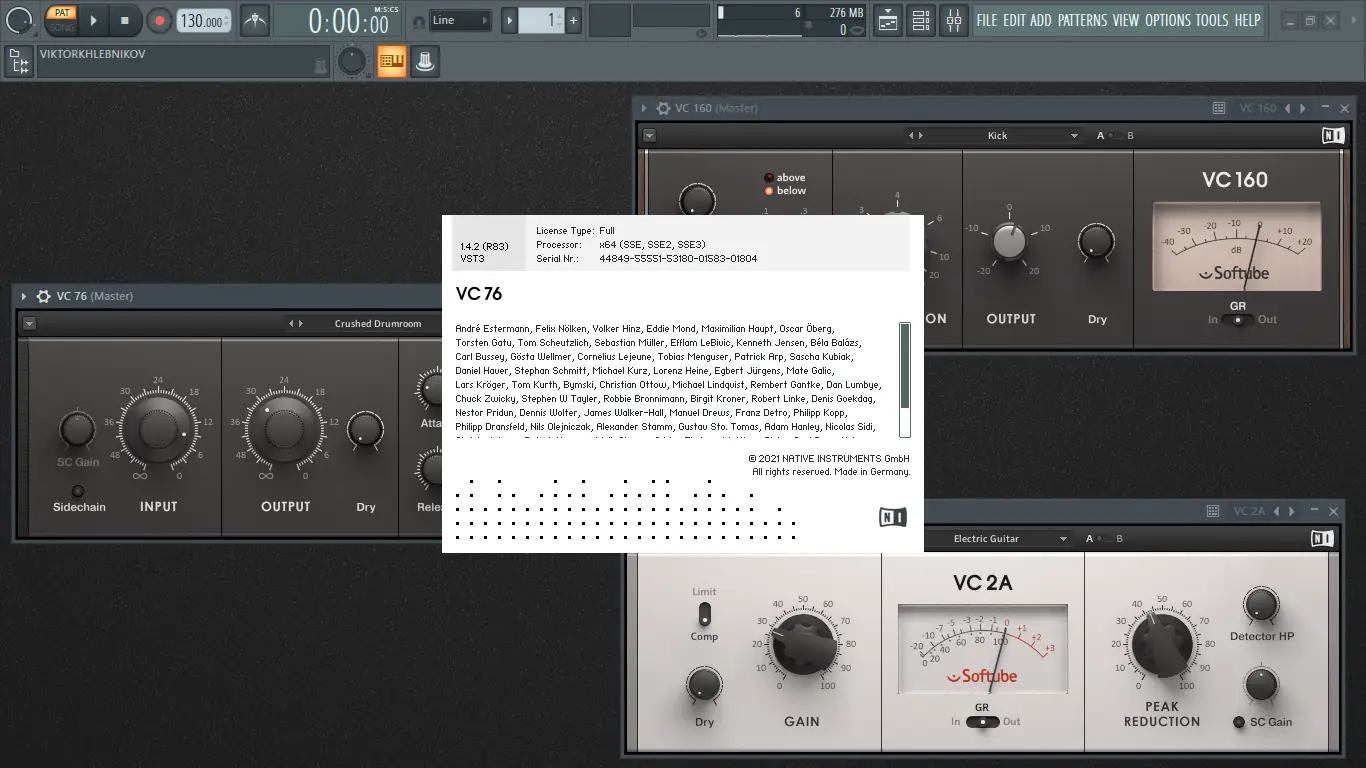Open the VIEW menu
The height and width of the screenshot is (768, 1366).
click(1126, 20)
